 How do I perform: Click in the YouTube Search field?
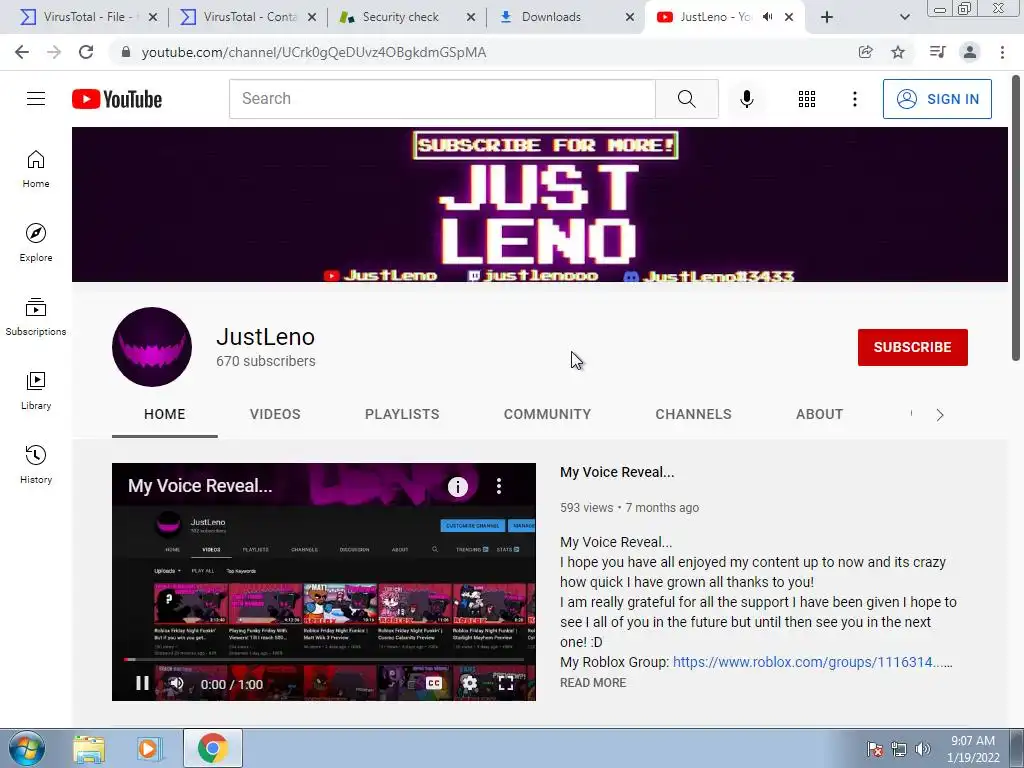(442, 99)
